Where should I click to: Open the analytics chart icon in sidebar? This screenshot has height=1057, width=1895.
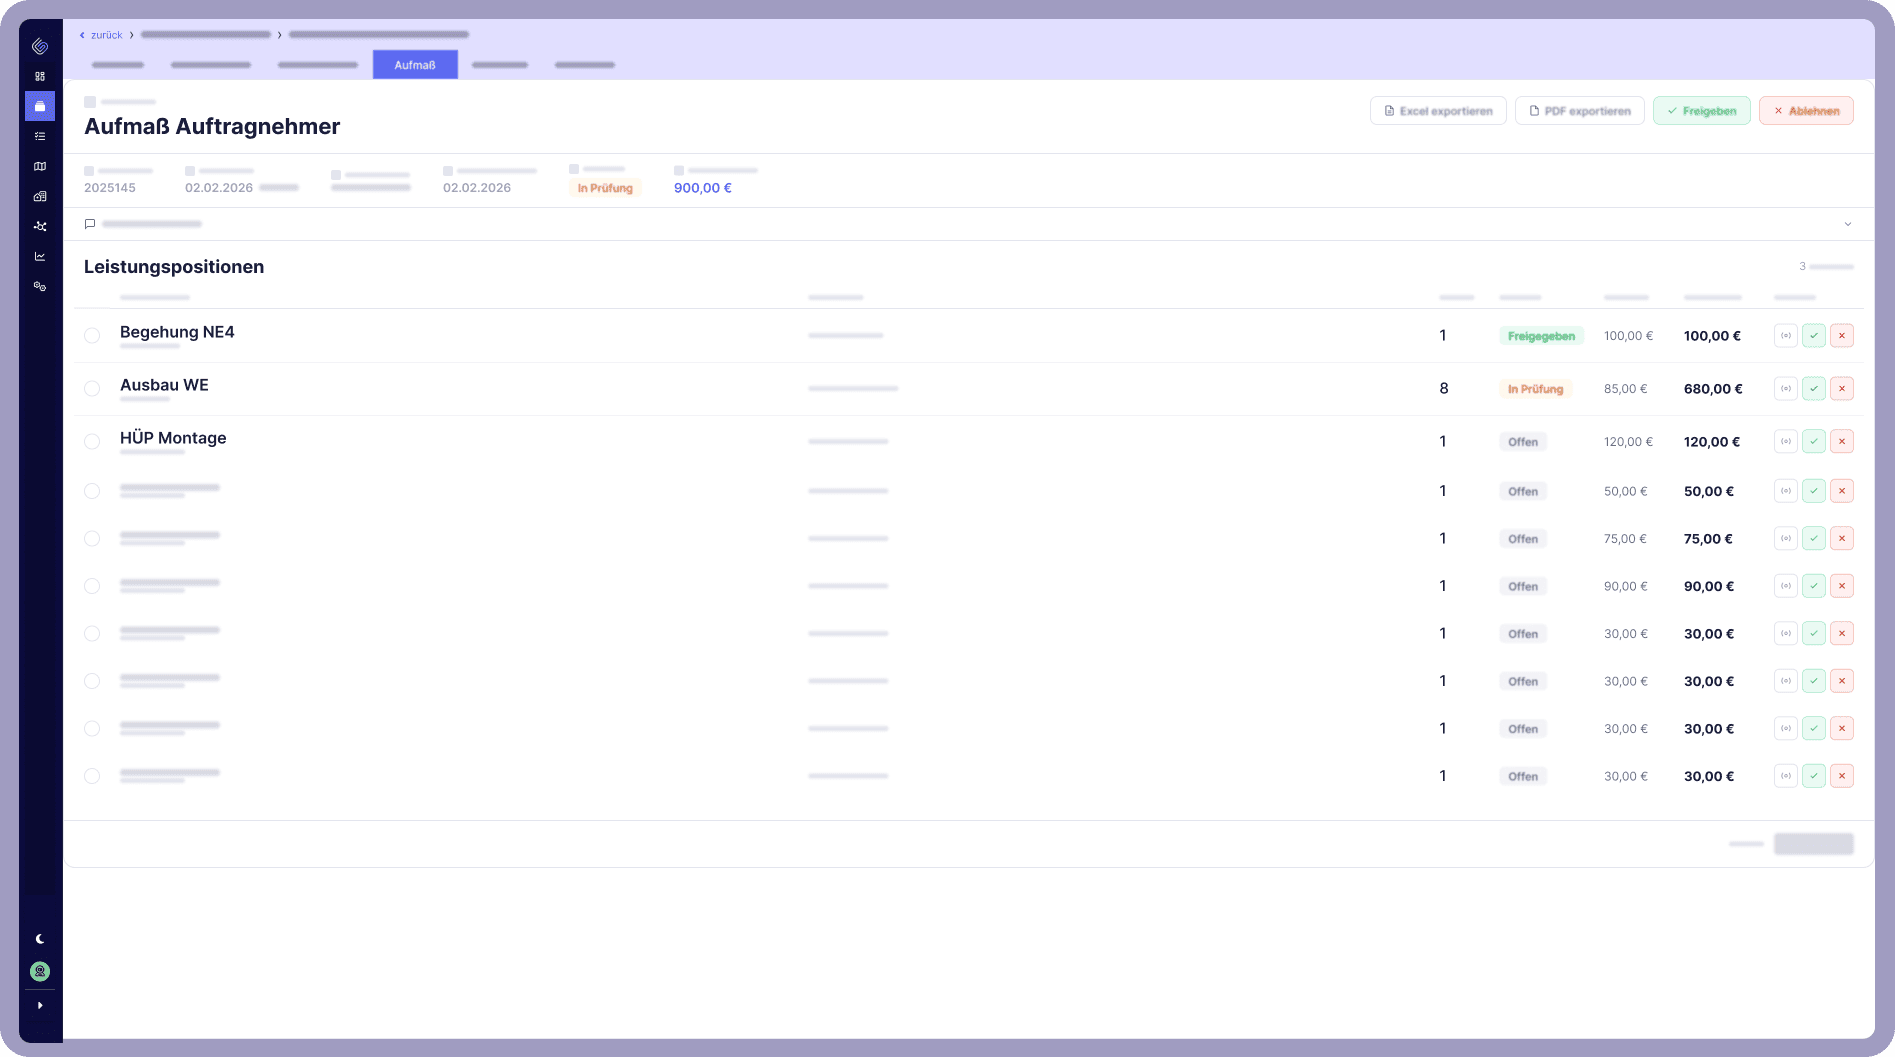pos(40,256)
